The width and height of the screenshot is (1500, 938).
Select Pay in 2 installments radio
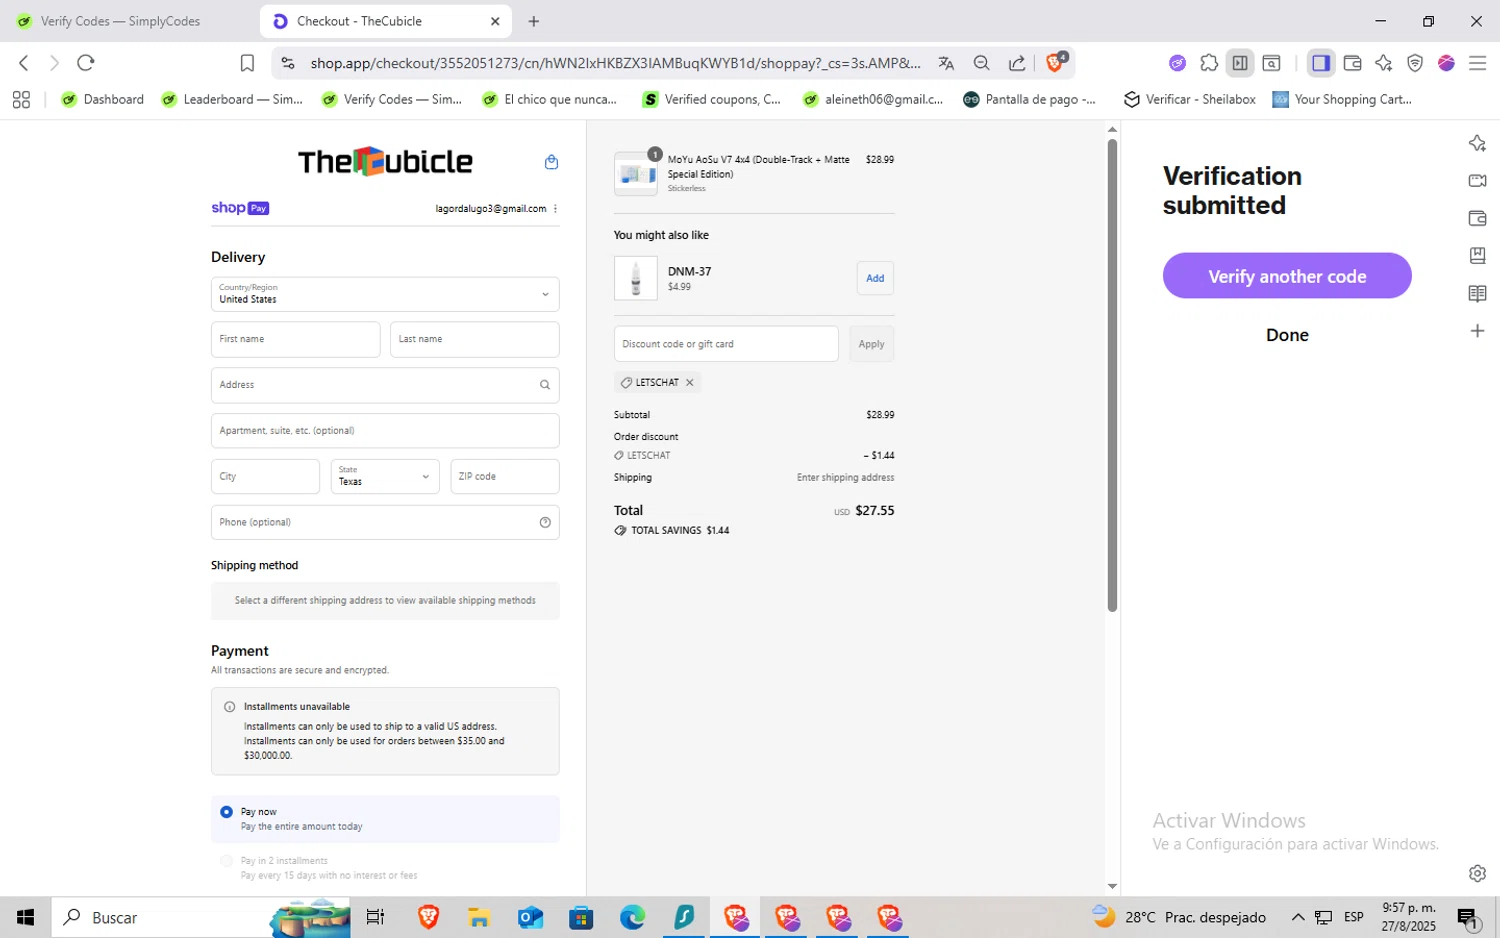(x=227, y=861)
